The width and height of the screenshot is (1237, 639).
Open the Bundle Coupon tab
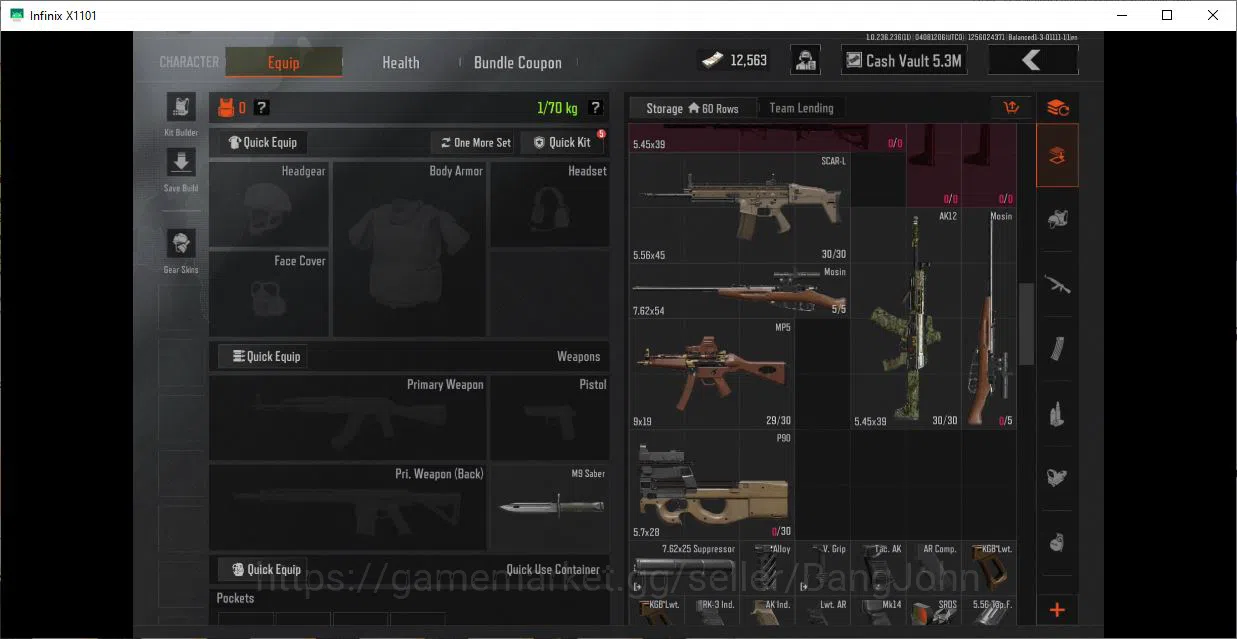tap(518, 62)
